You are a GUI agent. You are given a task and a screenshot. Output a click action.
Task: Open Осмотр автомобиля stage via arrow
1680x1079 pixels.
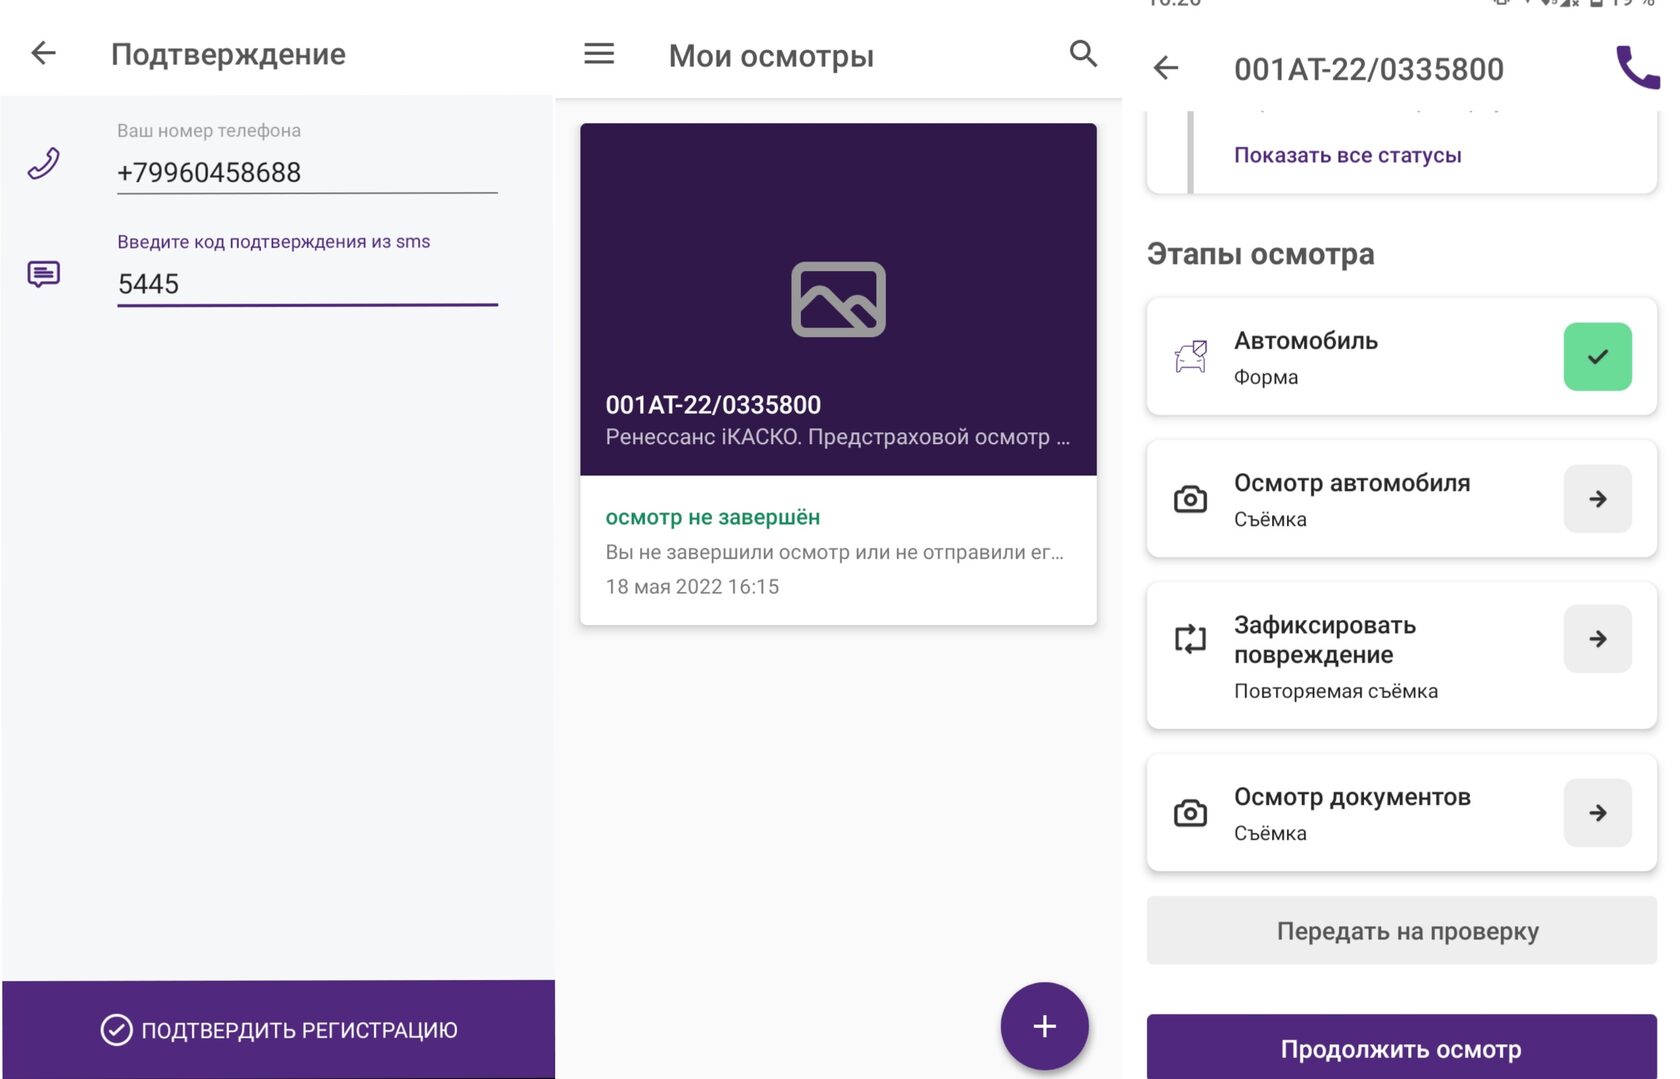pos(1597,498)
